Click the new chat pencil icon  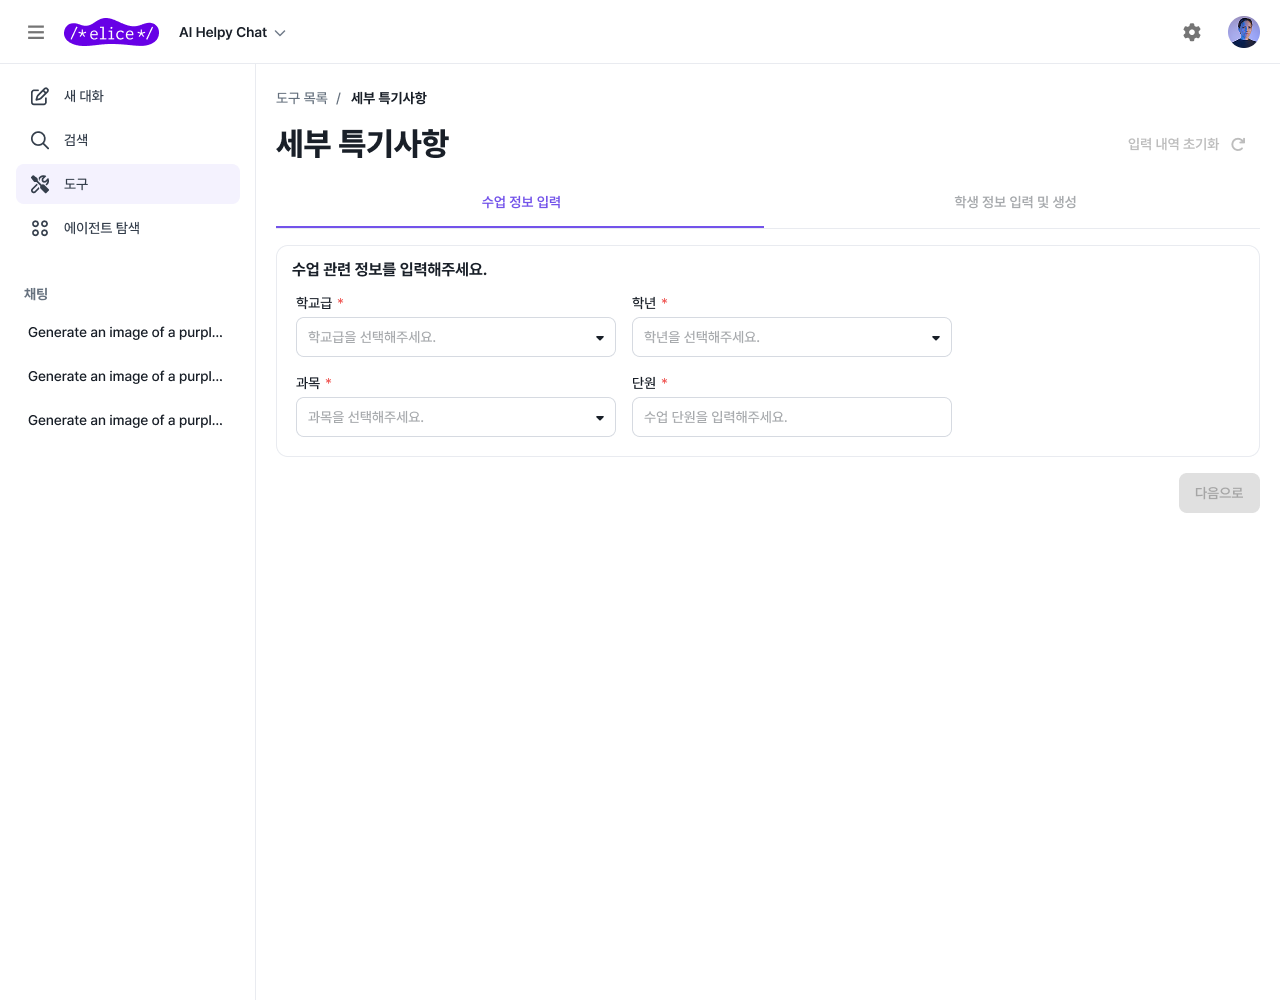coord(40,96)
